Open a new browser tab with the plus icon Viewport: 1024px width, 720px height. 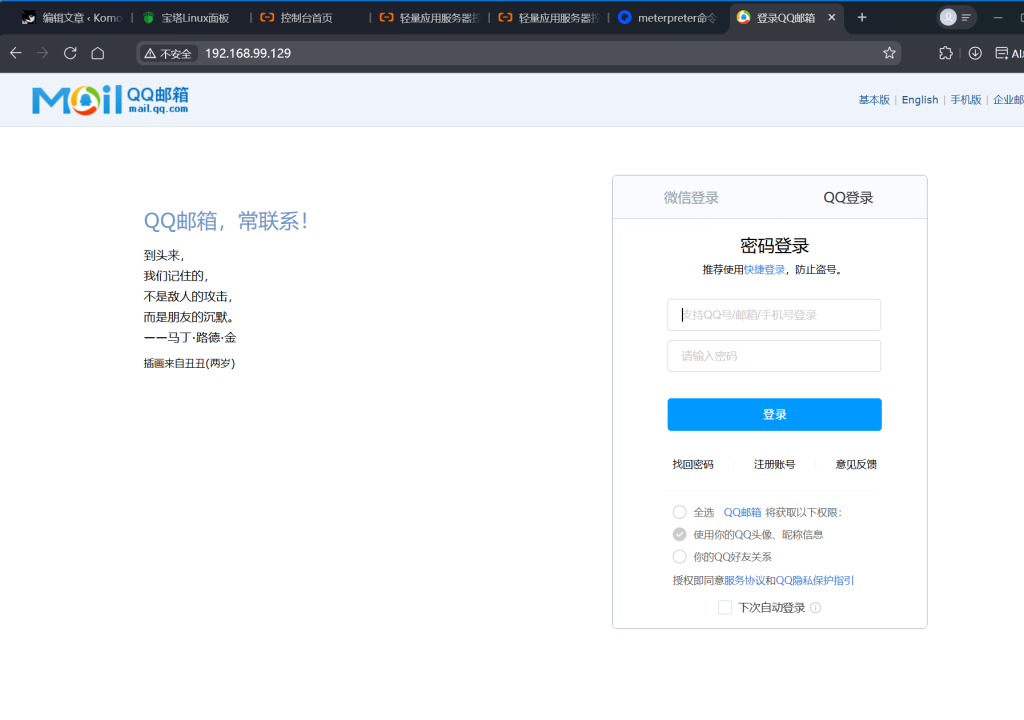click(862, 17)
